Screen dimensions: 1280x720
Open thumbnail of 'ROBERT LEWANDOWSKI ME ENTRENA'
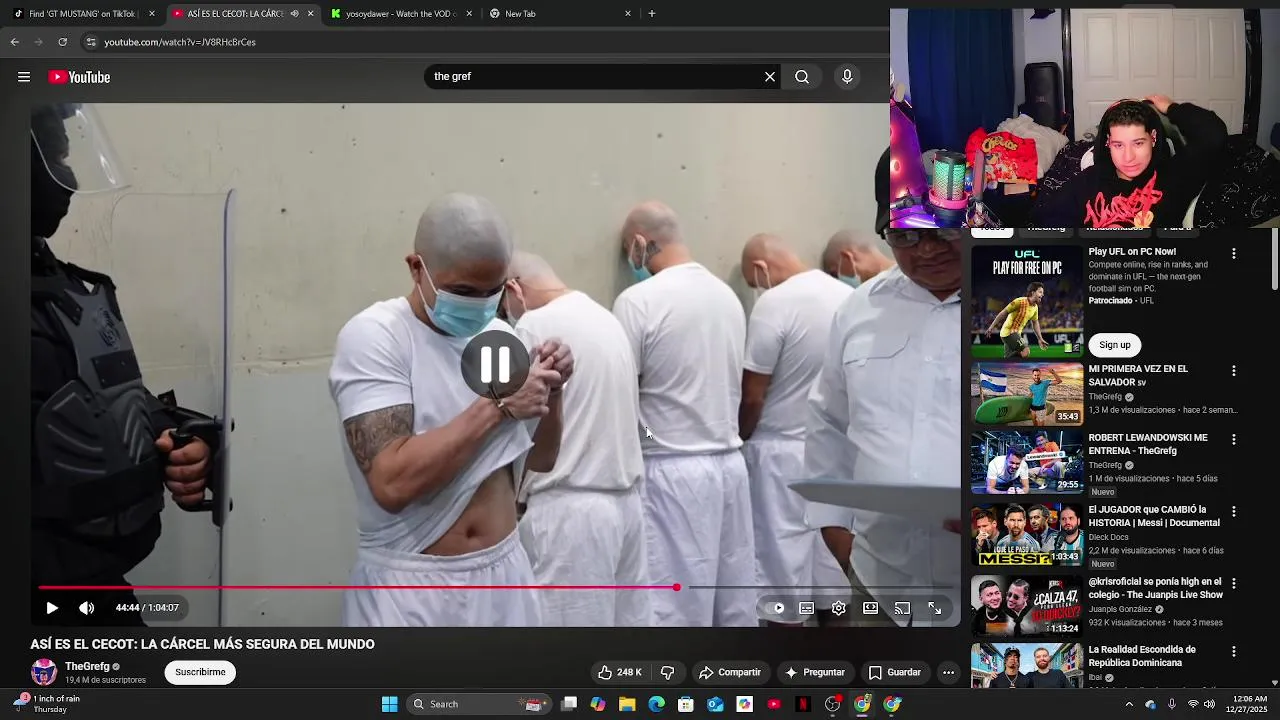pyautogui.click(x=1027, y=462)
